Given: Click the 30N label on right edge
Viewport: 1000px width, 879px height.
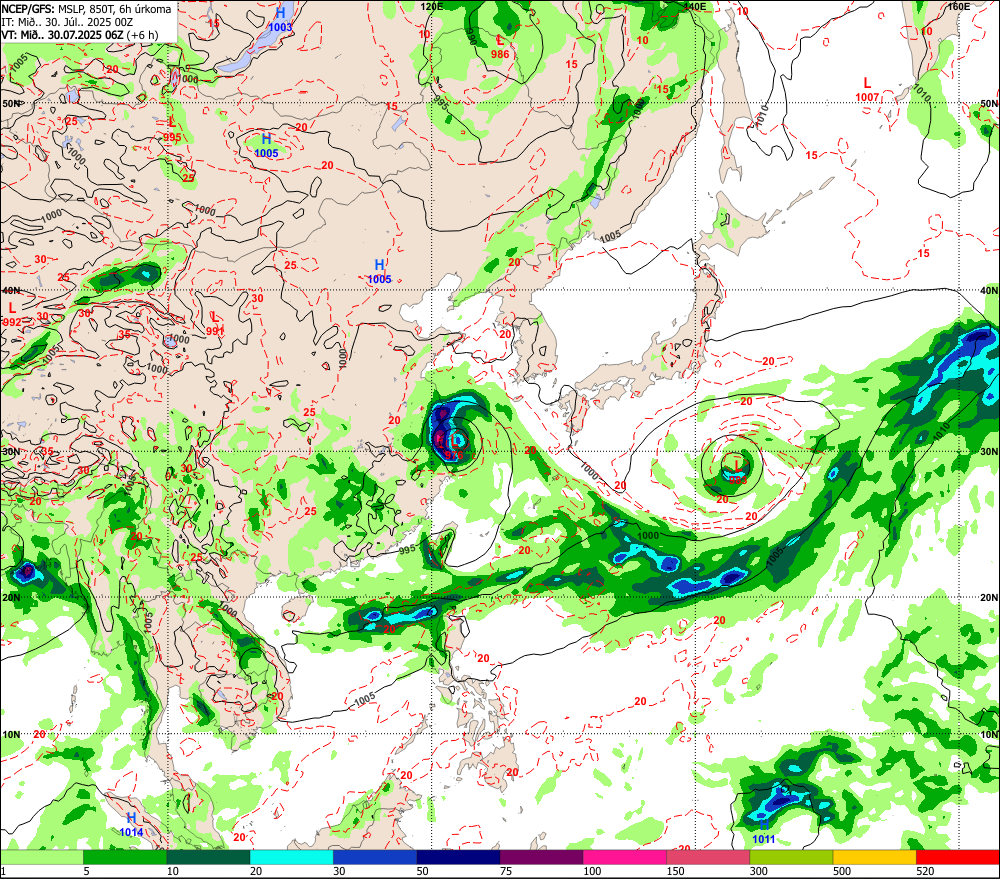Looking at the screenshot, I should [989, 452].
